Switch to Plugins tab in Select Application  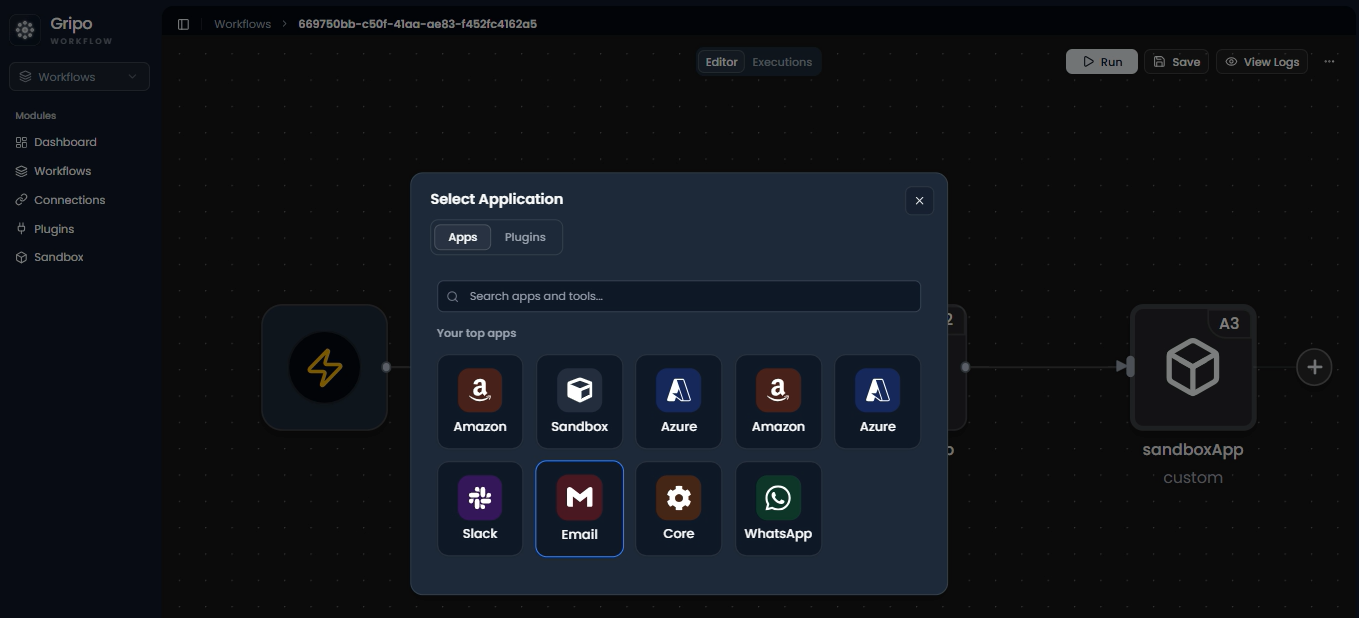click(x=525, y=237)
